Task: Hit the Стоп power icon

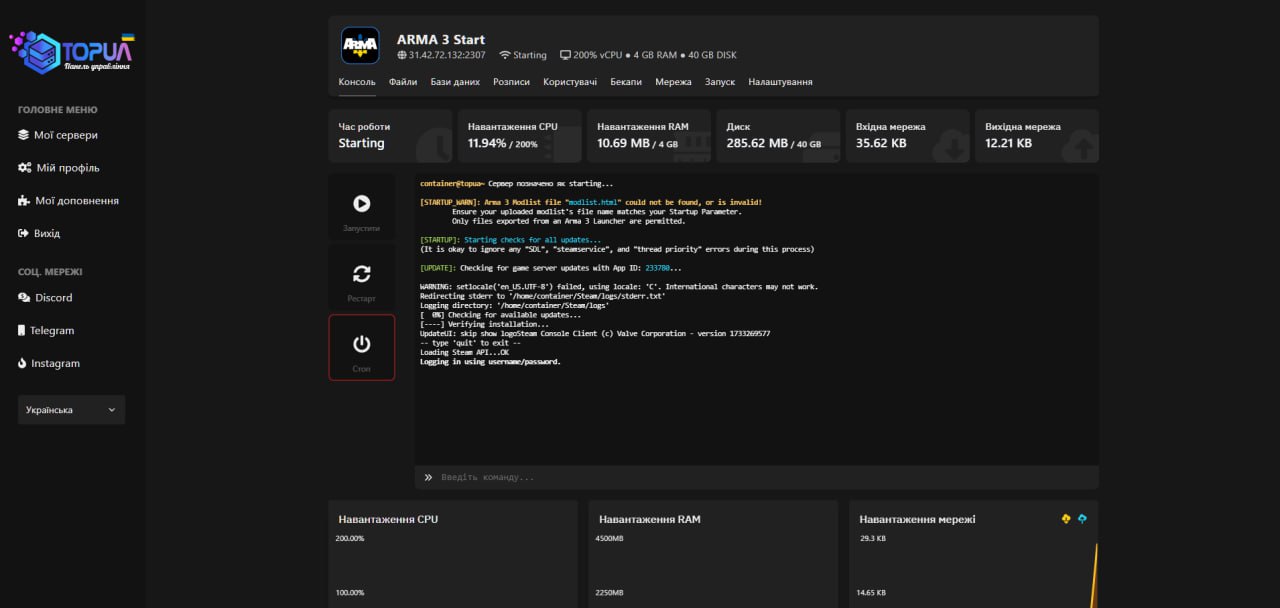Action: pos(361,344)
